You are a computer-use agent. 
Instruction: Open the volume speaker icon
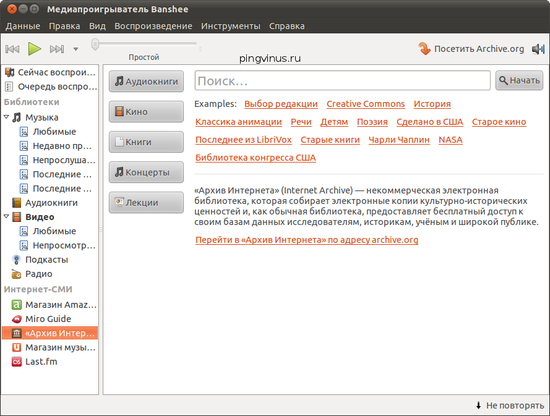(538, 49)
